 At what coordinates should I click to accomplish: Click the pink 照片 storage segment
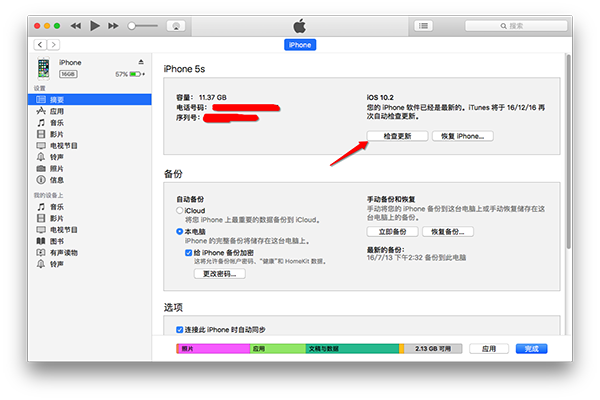[214, 349]
